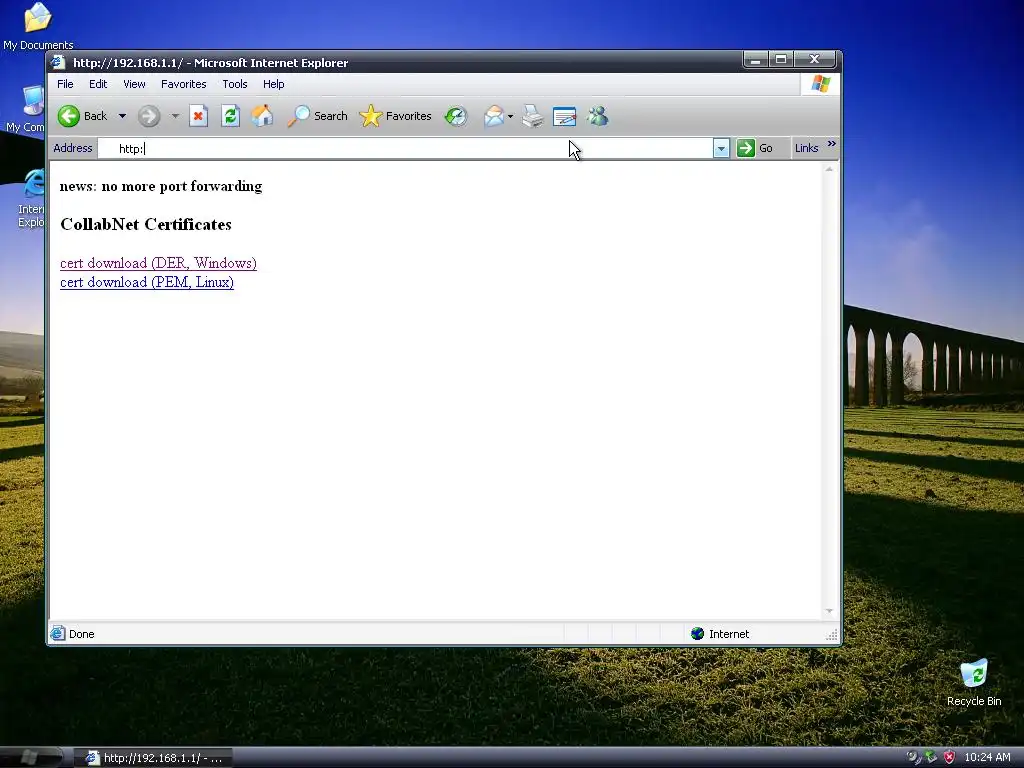Click the Internet zone globe icon
The image size is (1024, 768).
point(697,633)
